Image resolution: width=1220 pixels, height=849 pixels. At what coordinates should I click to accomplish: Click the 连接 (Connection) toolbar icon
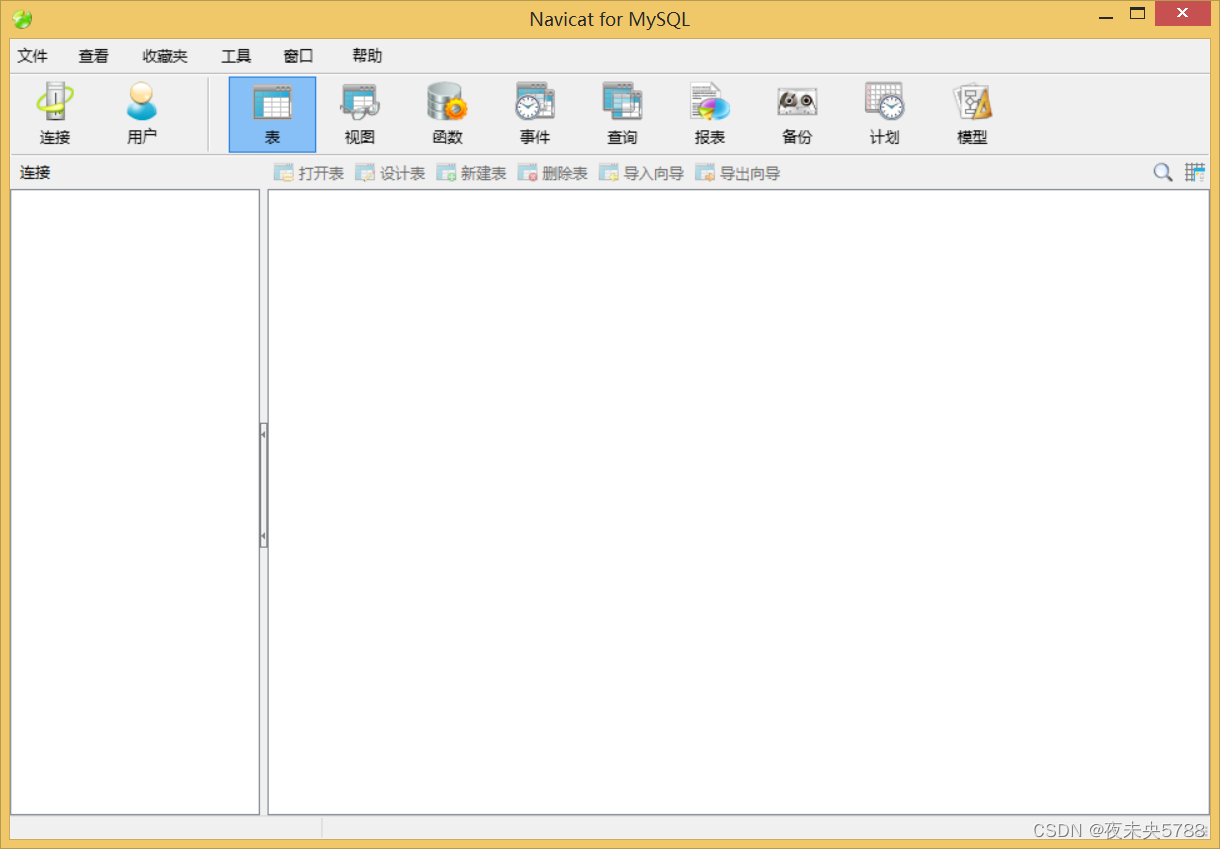[x=55, y=114]
